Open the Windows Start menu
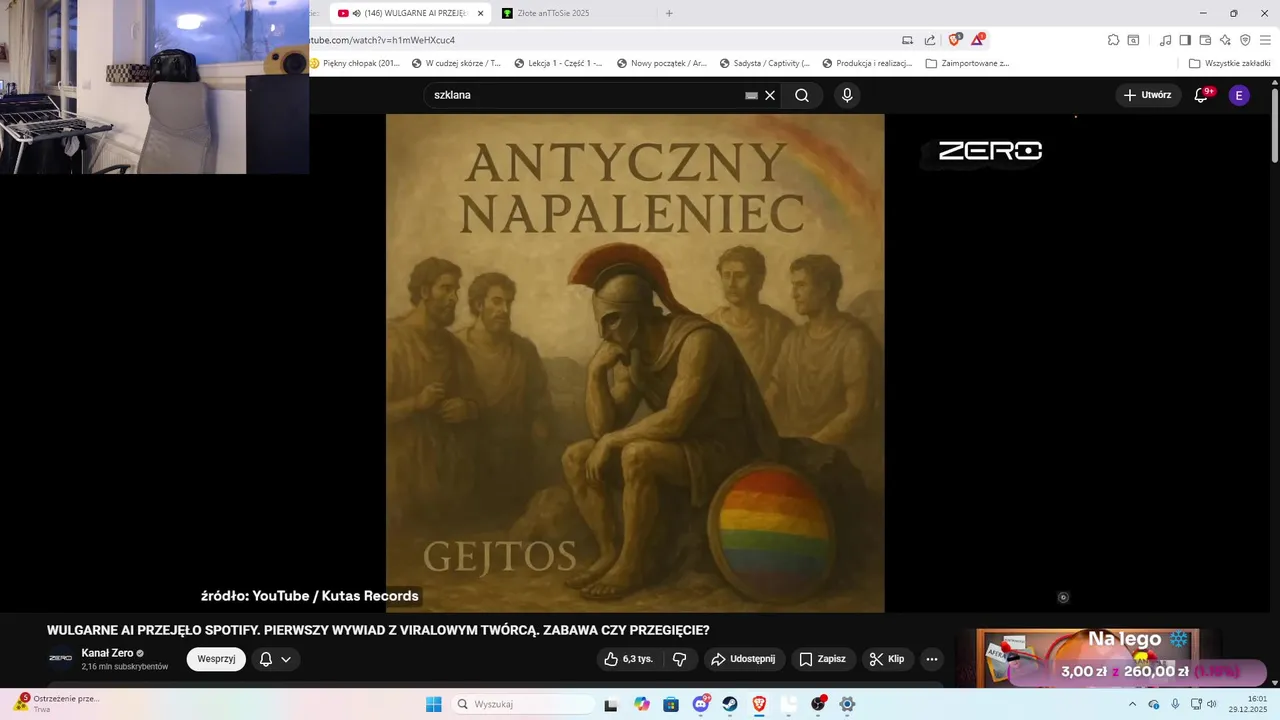 pos(433,704)
